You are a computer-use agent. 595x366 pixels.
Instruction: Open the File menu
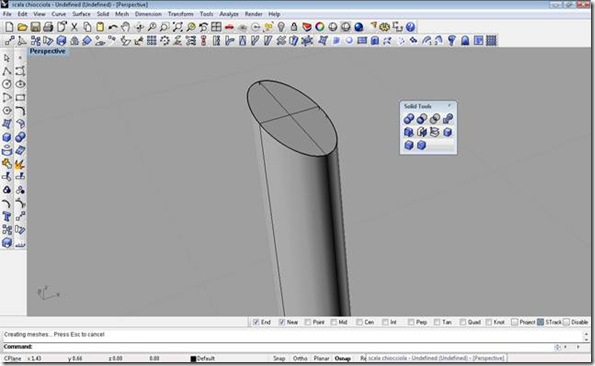(7, 14)
